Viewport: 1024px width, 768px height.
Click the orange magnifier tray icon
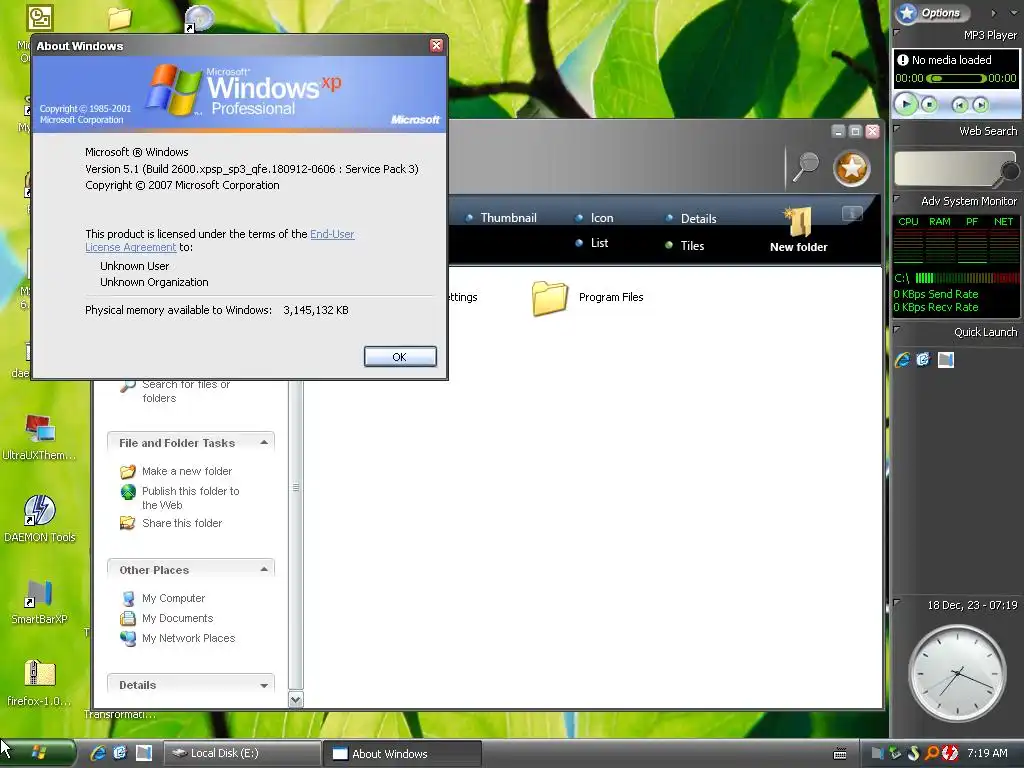pyautogui.click(x=932, y=753)
